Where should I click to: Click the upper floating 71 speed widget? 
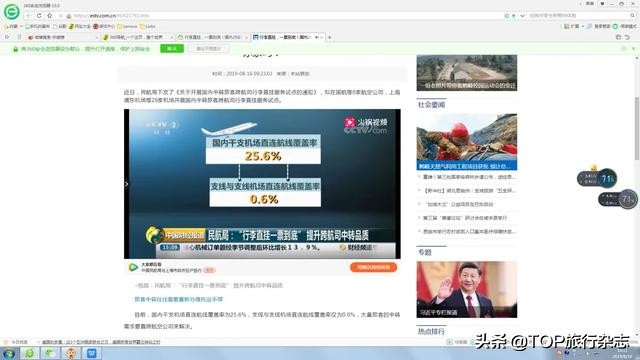click(x=597, y=178)
